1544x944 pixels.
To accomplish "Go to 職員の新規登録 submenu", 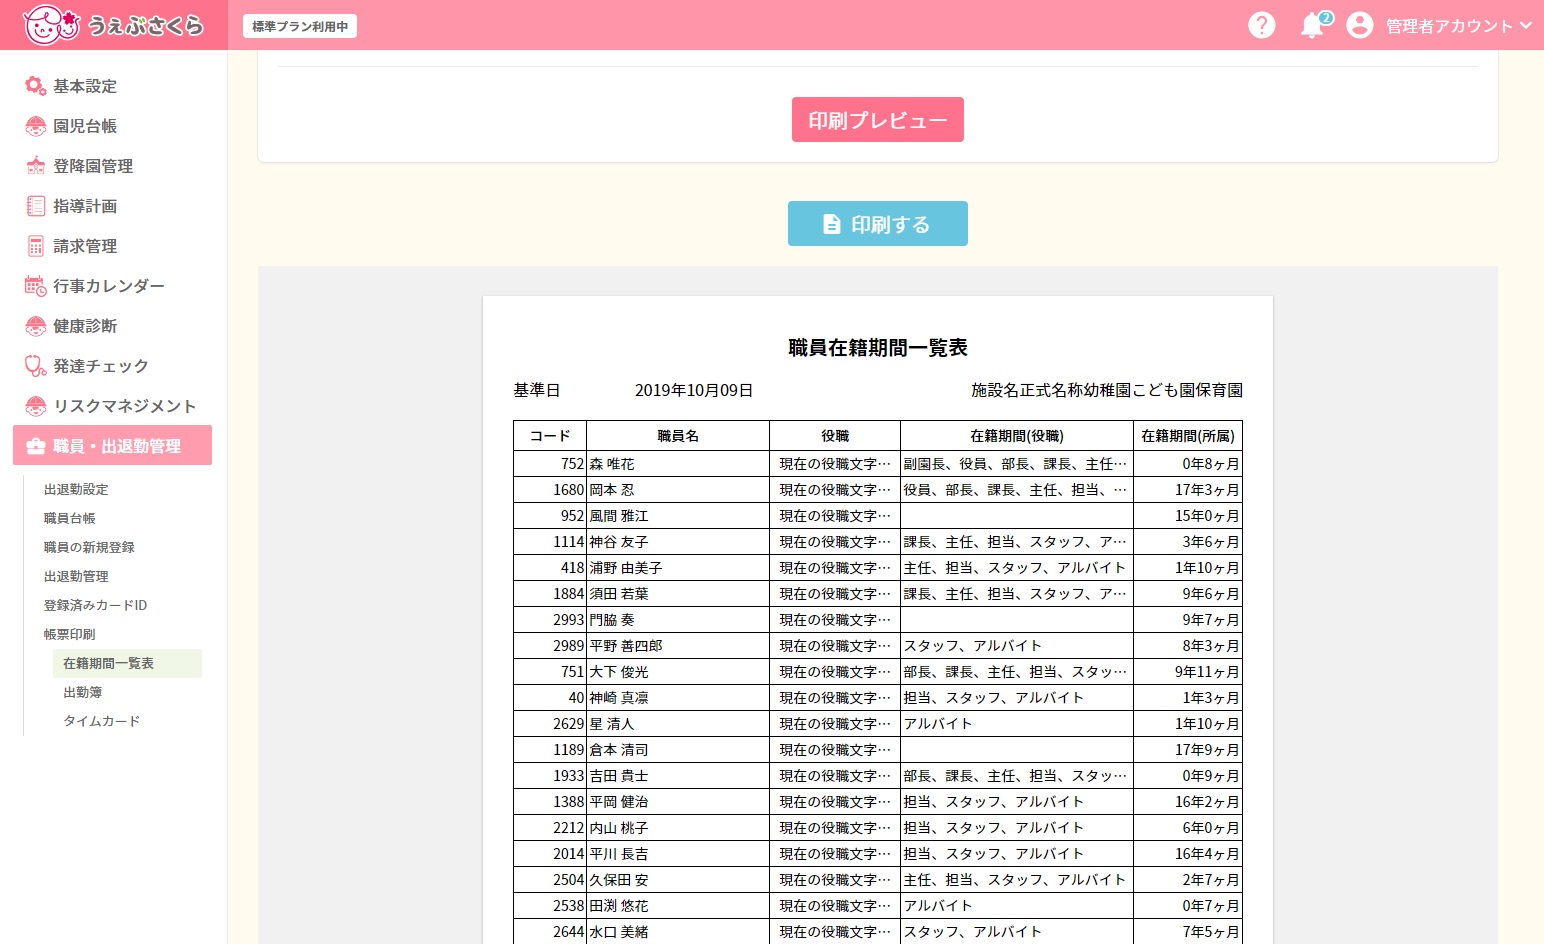I will click(x=89, y=547).
